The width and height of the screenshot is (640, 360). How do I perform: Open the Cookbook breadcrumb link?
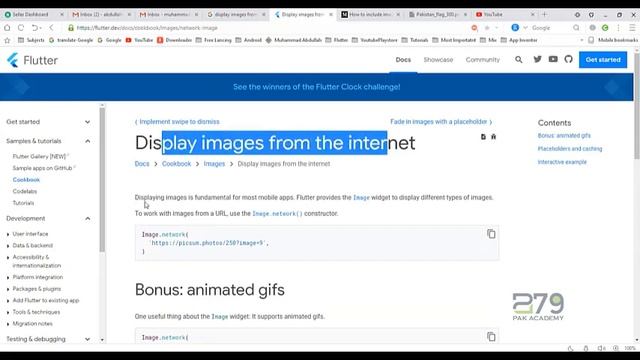[x=176, y=164]
